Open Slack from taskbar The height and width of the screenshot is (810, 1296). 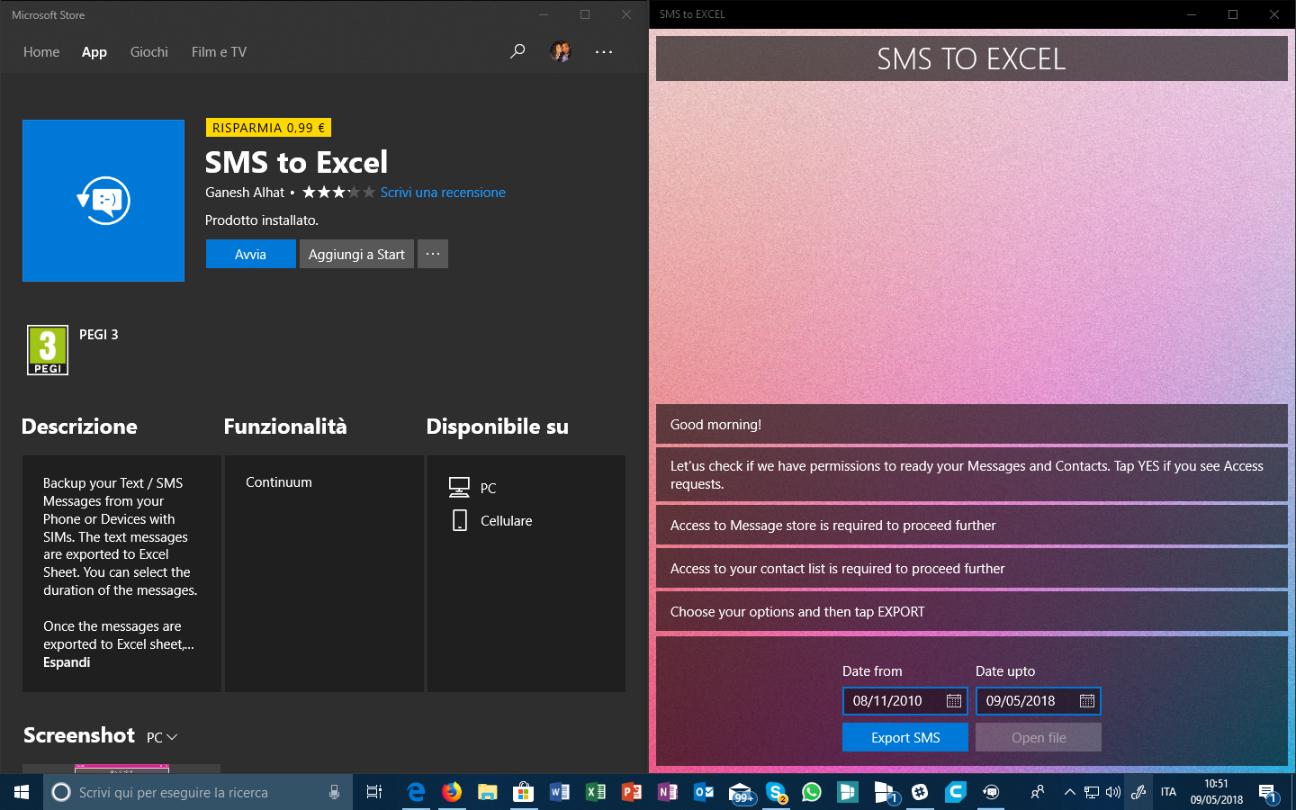click(919, 792)
